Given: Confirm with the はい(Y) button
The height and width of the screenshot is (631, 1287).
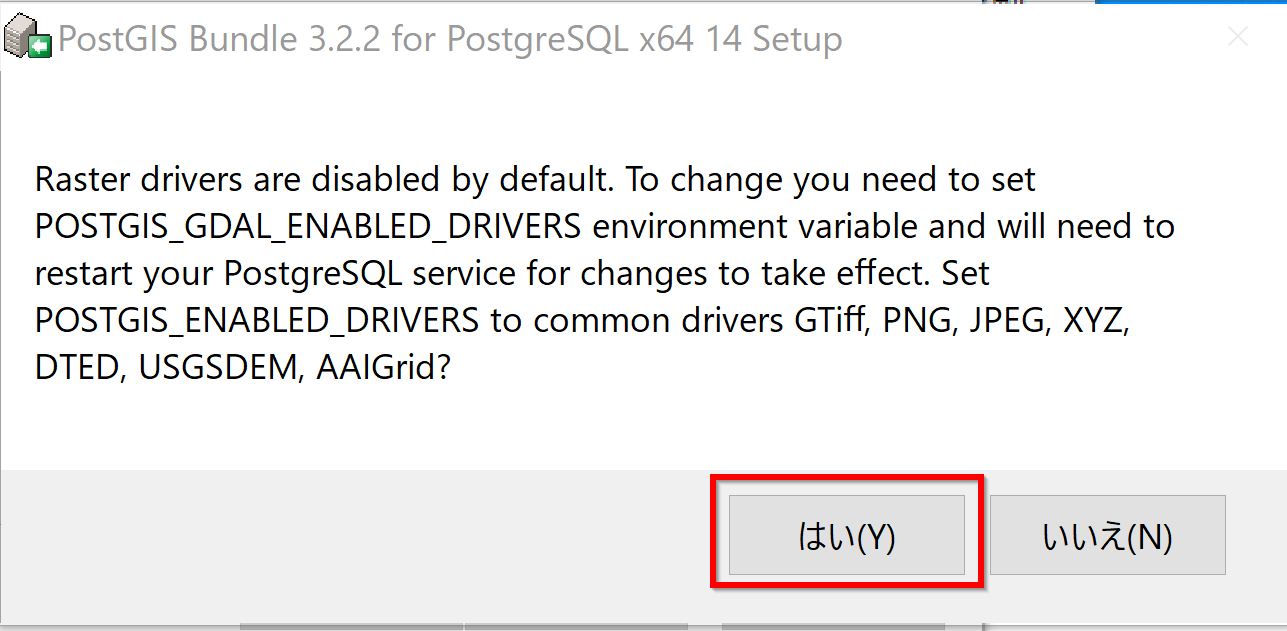Looking at the screenshot, I should [x=846, y=535].
